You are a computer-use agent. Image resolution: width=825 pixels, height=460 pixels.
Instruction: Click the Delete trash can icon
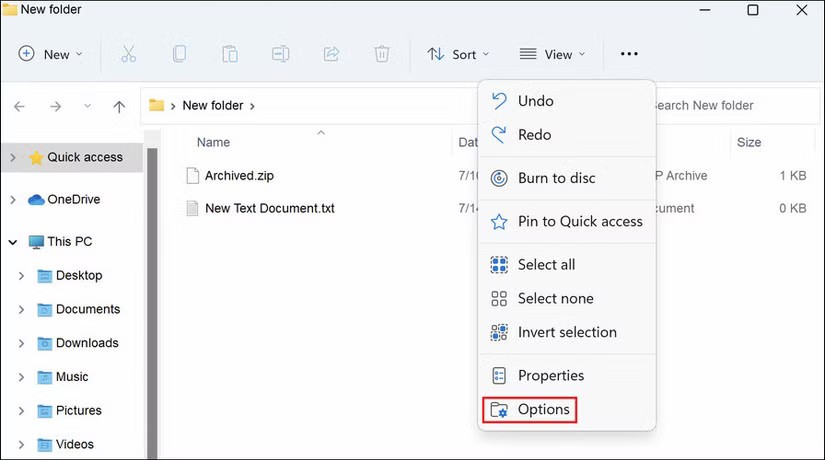(x=382, y=54)
